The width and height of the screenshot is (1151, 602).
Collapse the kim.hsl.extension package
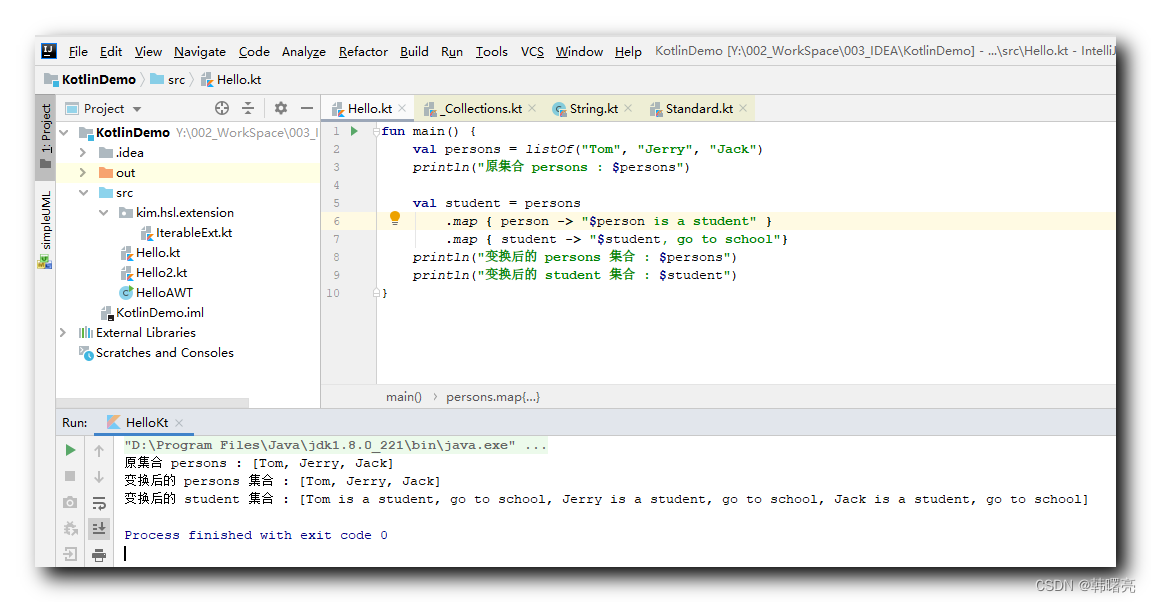point(104,213)
